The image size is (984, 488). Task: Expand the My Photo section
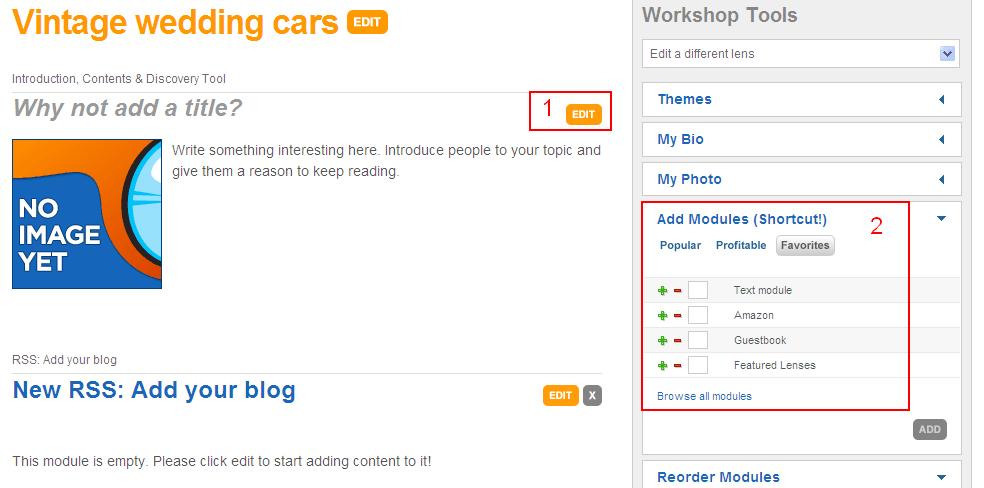point(941,179)
